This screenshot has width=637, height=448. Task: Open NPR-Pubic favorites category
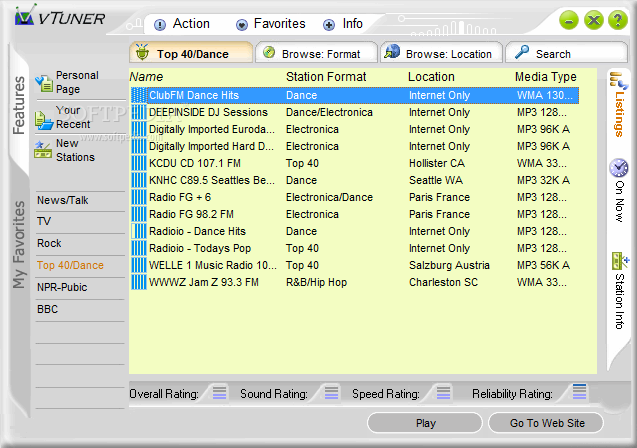pyautogui.click(x=62, y=287)
